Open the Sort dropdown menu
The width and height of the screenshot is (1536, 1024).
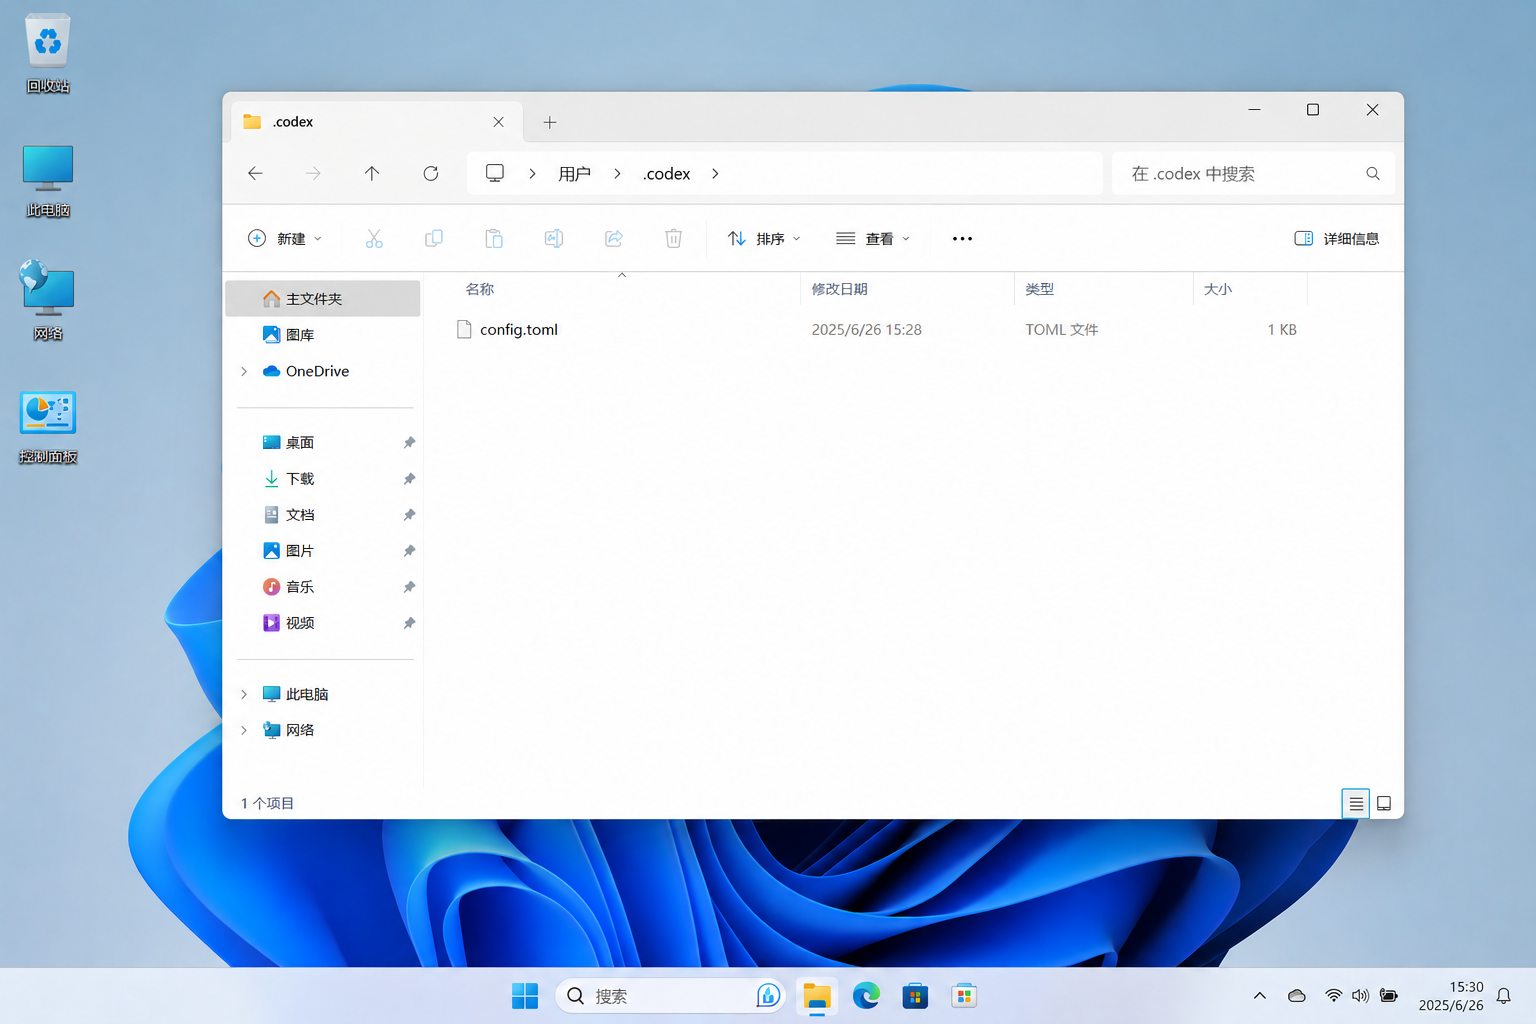coord(764,238)
